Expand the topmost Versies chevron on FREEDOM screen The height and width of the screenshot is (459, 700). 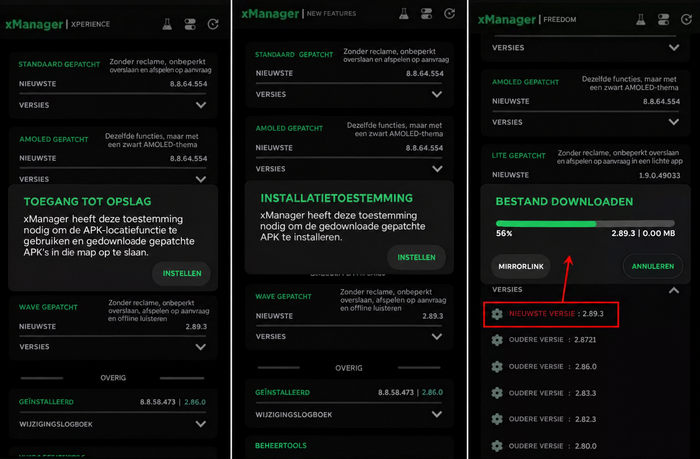pos(674,47)
